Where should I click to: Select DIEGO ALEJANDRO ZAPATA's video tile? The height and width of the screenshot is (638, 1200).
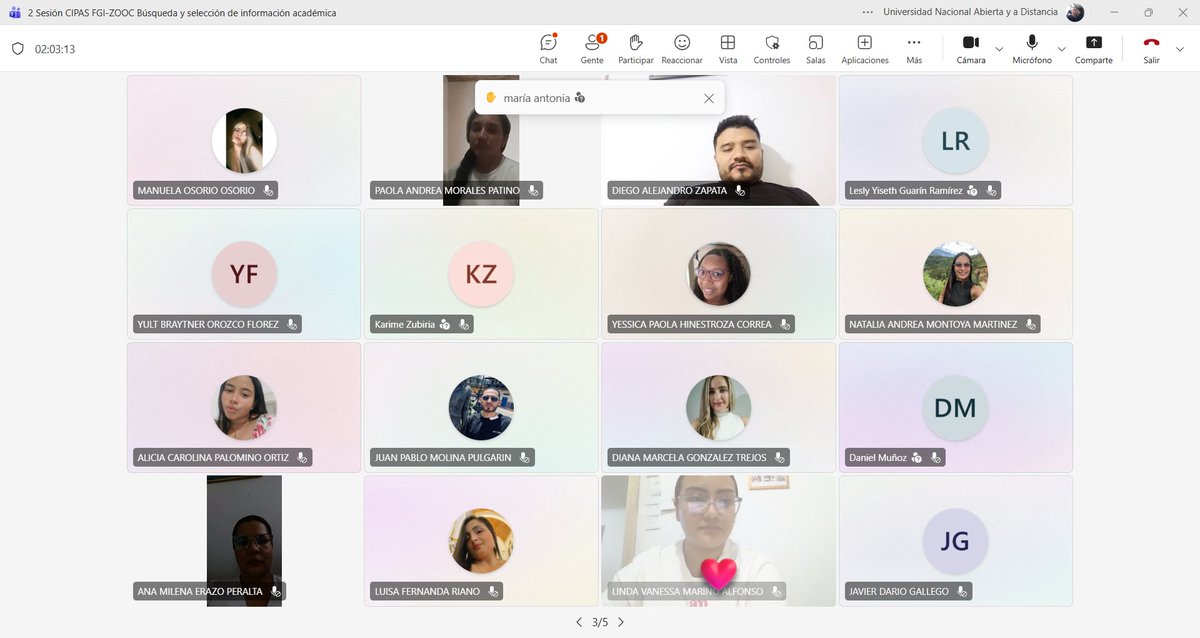tap(718, 141)
